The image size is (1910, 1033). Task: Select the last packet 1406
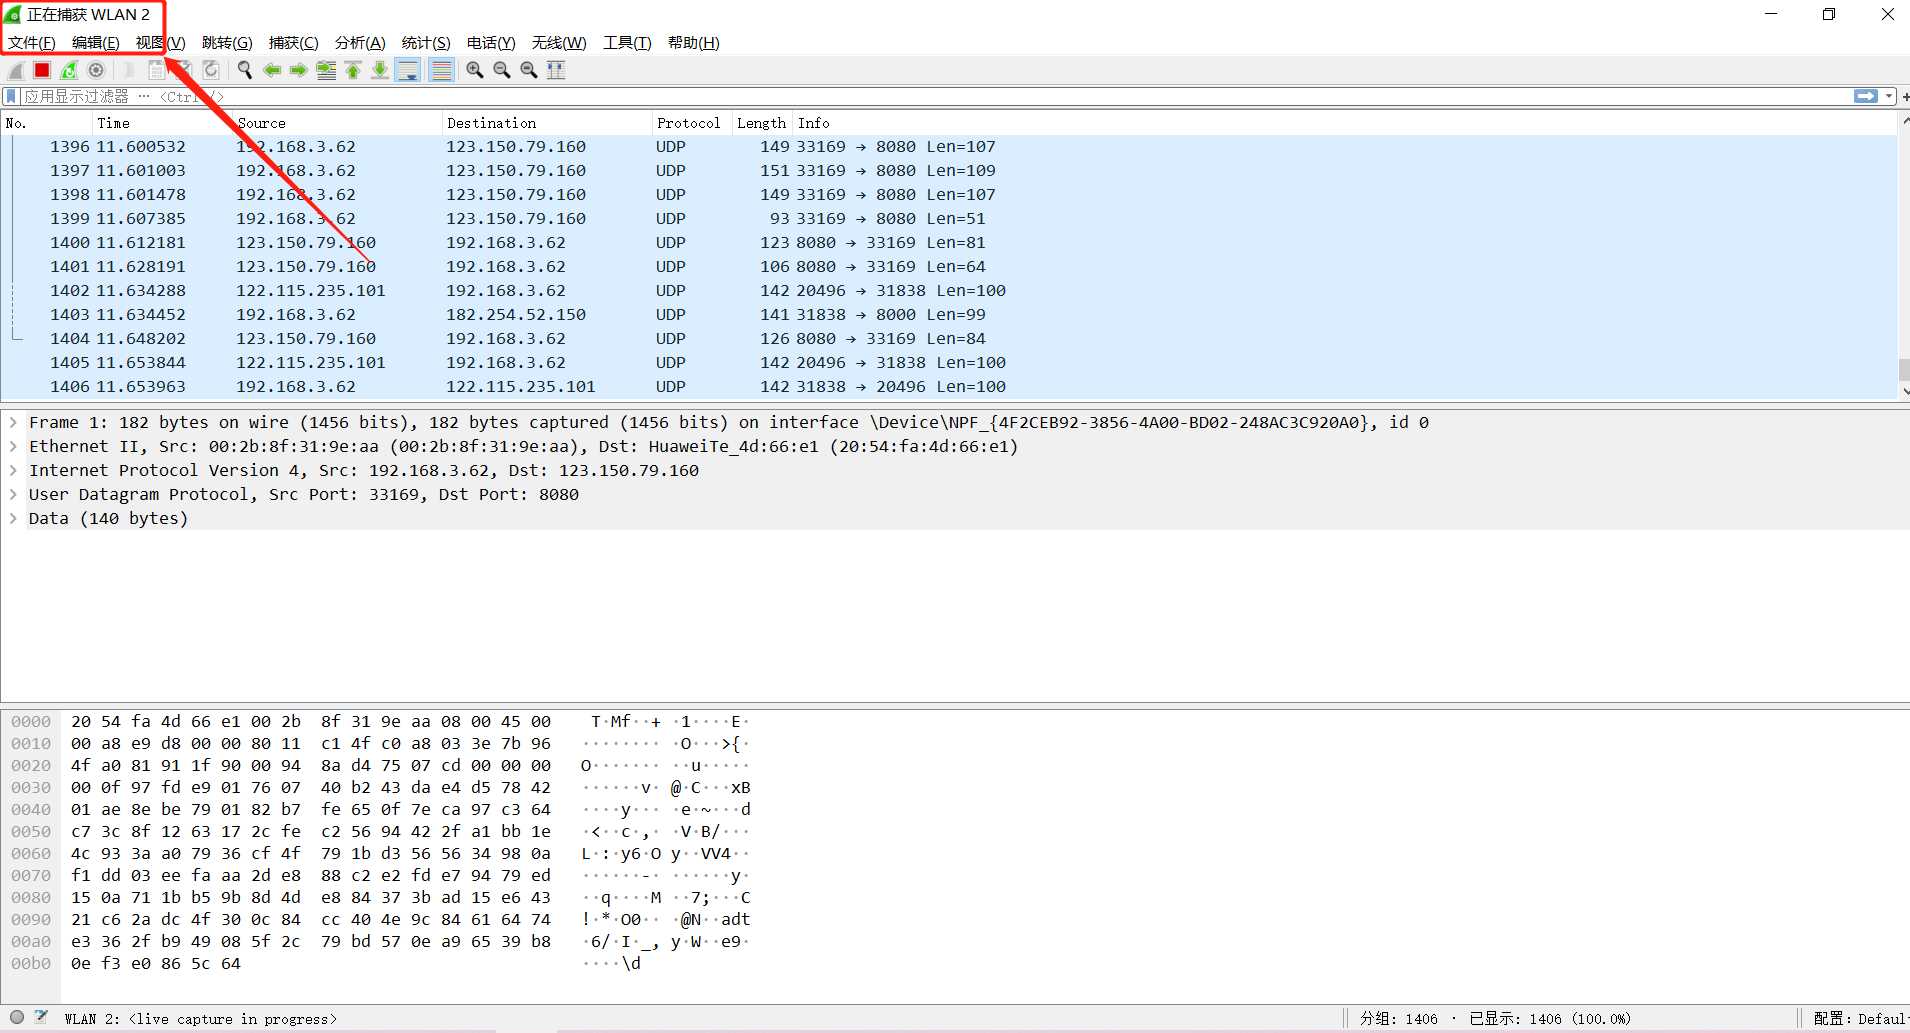949,386
